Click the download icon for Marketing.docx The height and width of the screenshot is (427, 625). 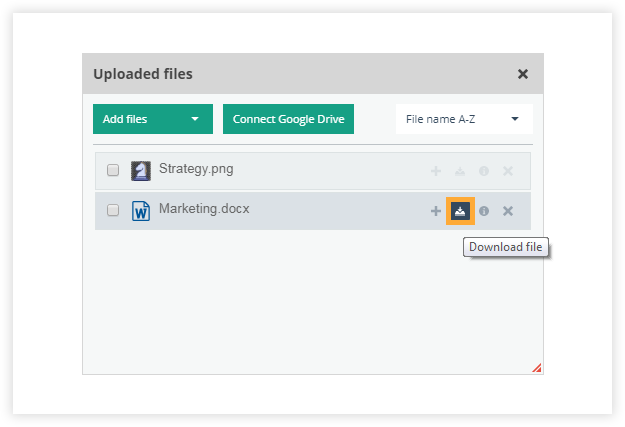pos(460,211)
